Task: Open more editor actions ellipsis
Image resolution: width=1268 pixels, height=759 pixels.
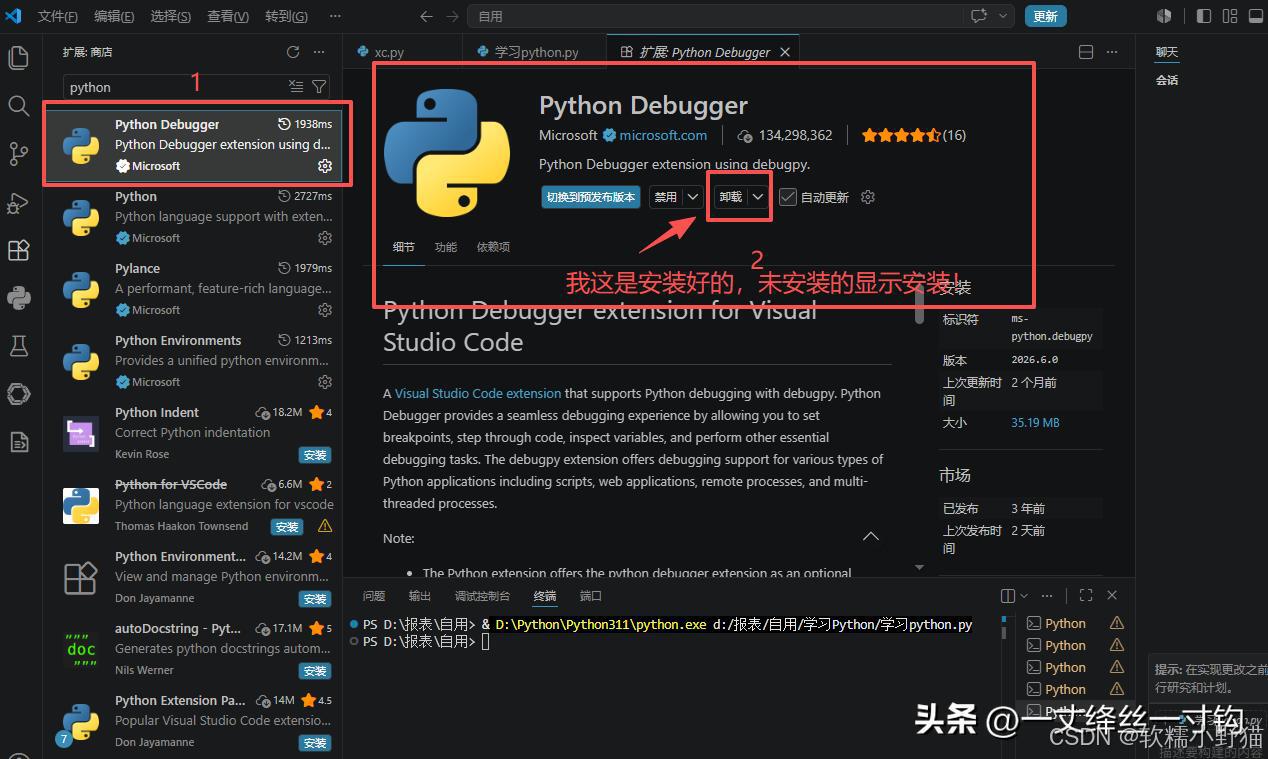Action: click(1112, 52)
